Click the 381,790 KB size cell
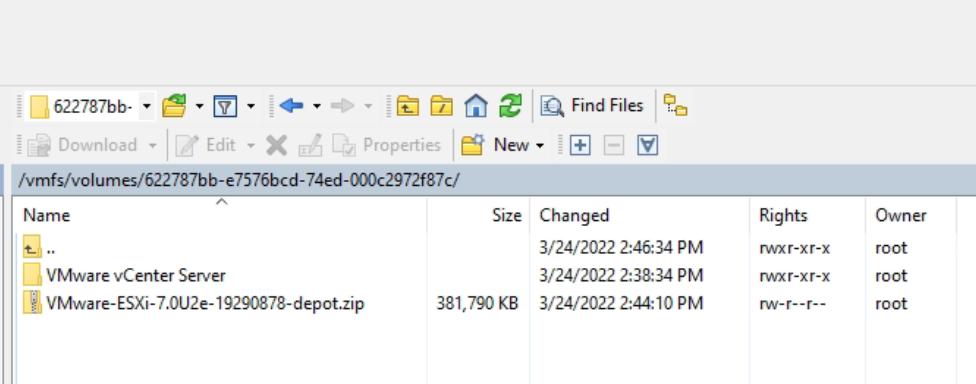The width and height of the screenshot is (976, 384). pyautogui.click(x=477, y=304)
